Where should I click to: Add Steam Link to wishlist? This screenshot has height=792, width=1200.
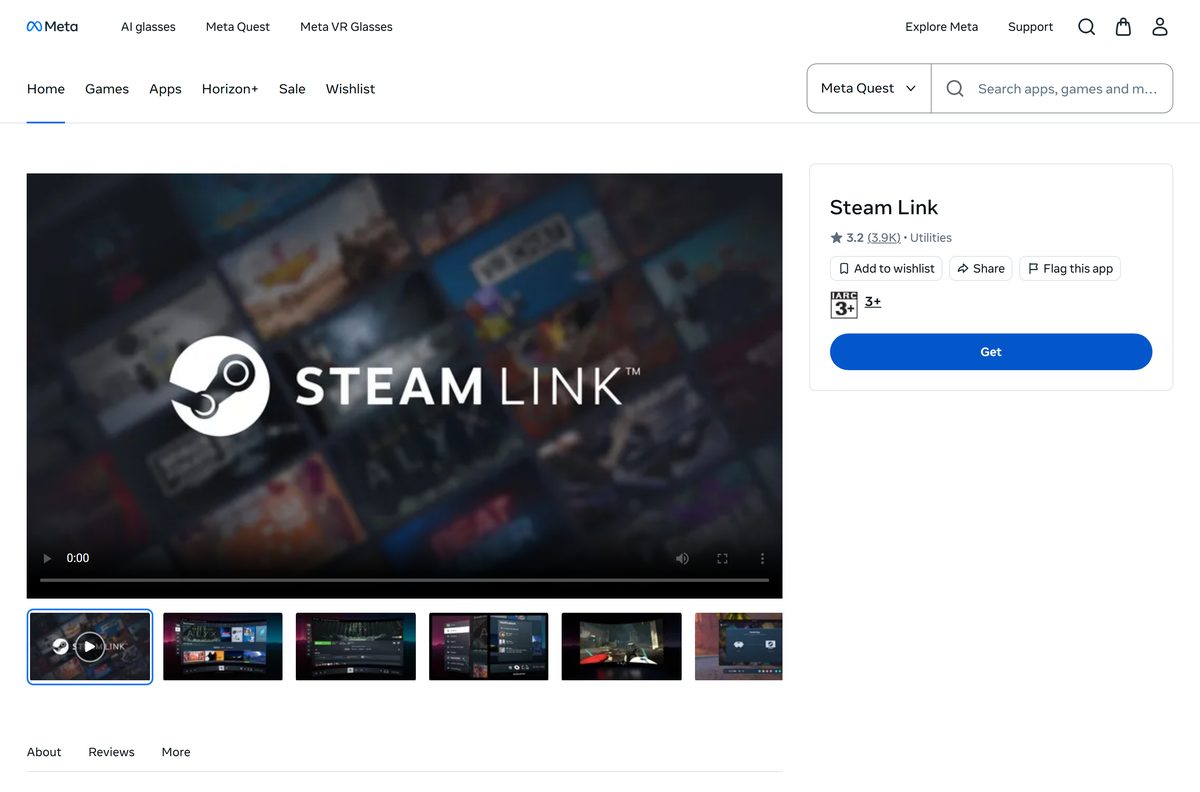click(x=886, y=269)
